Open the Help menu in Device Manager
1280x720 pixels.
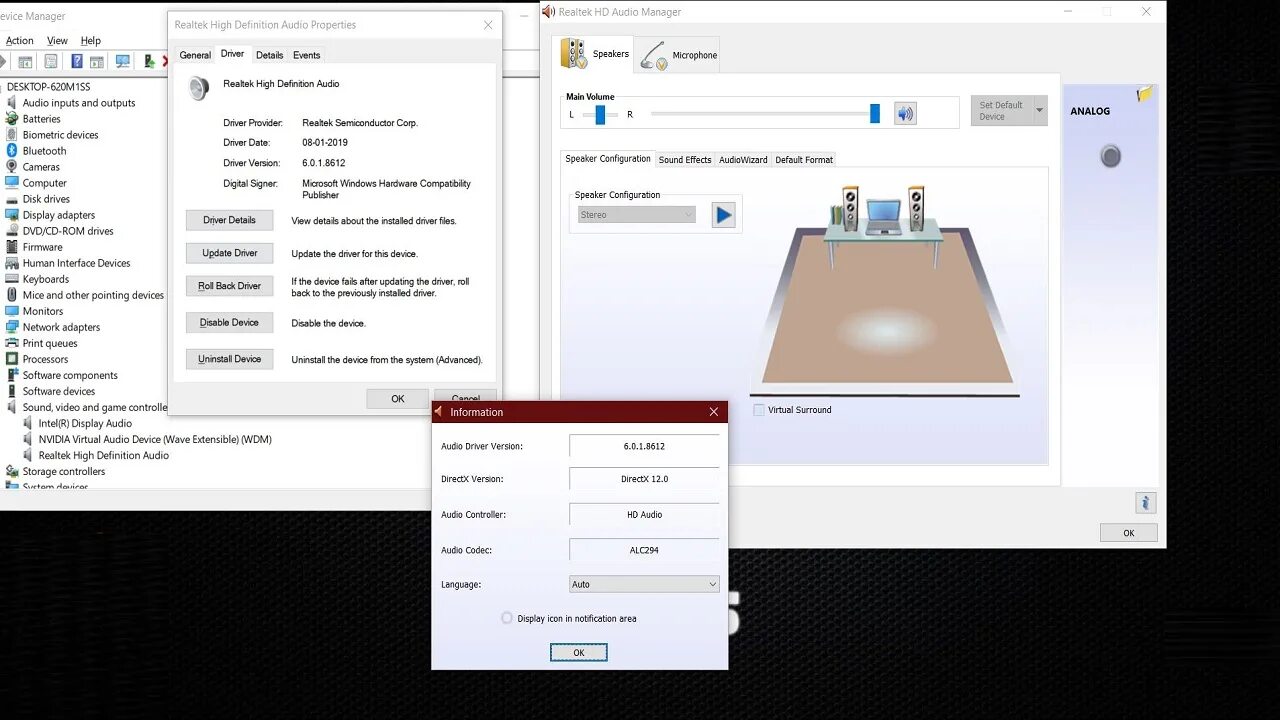point(90,41)
